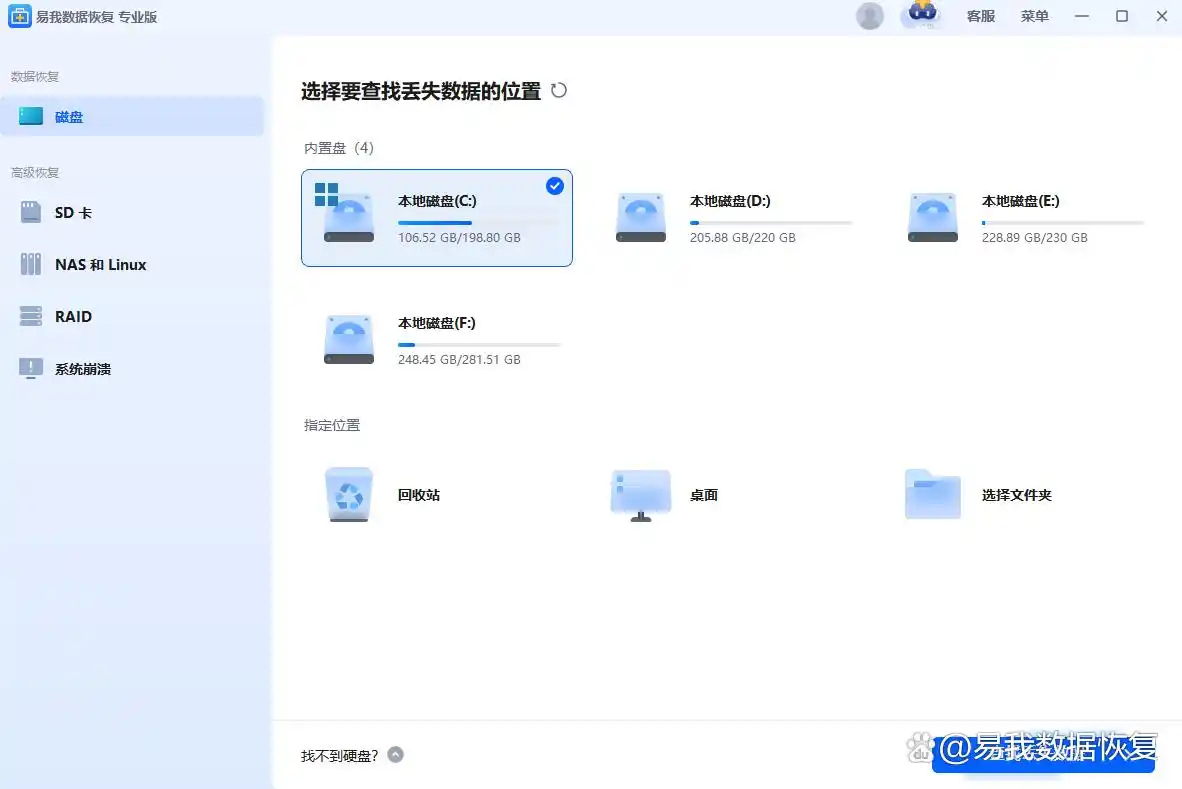
Task: Deselect the checkmark on 本地磁盘(C:)
Action: tap(554, 185)
